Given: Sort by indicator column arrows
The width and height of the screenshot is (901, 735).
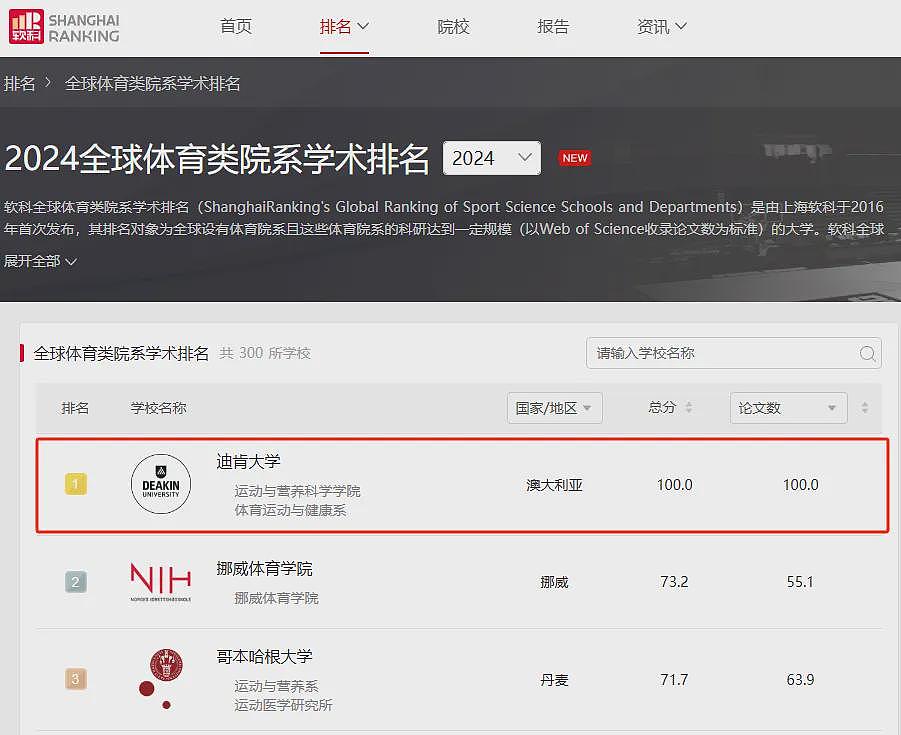Looking at the screenshot, I should coord(865,408).
